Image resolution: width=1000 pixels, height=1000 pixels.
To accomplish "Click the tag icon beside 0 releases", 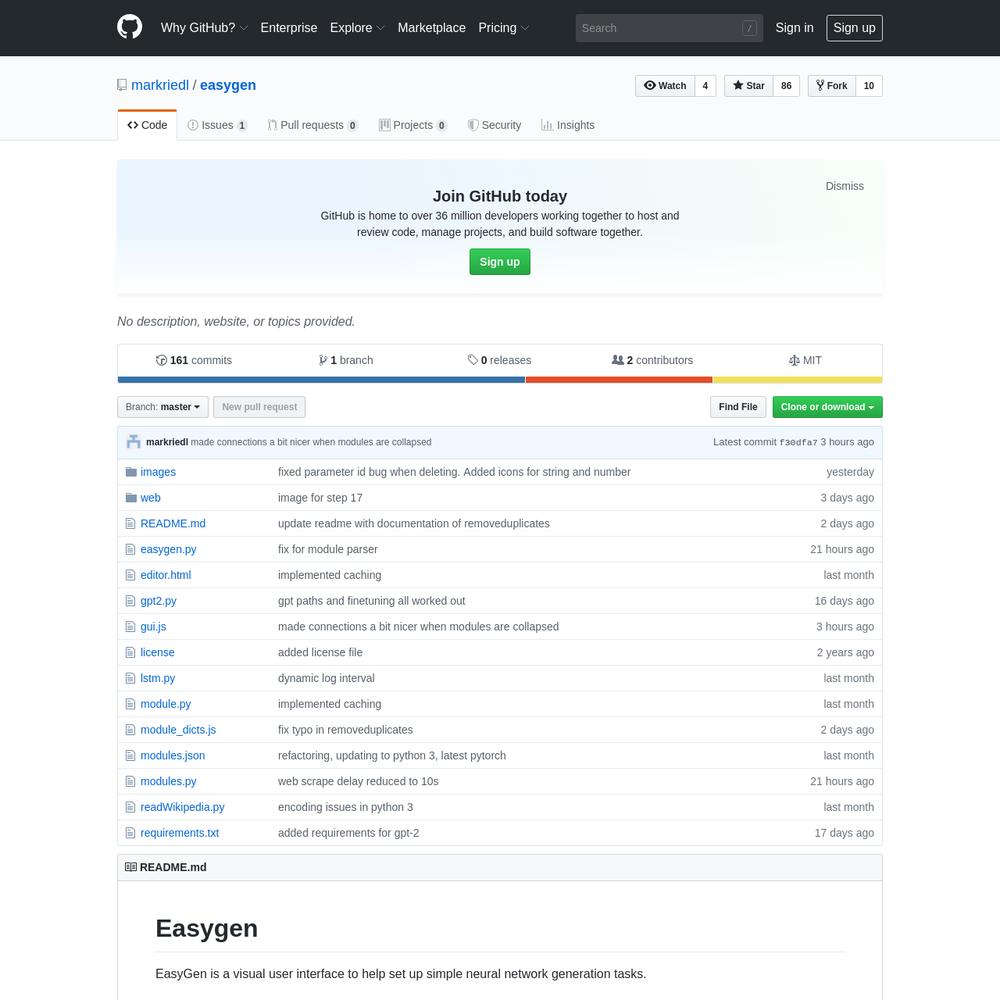I will 473,360.
